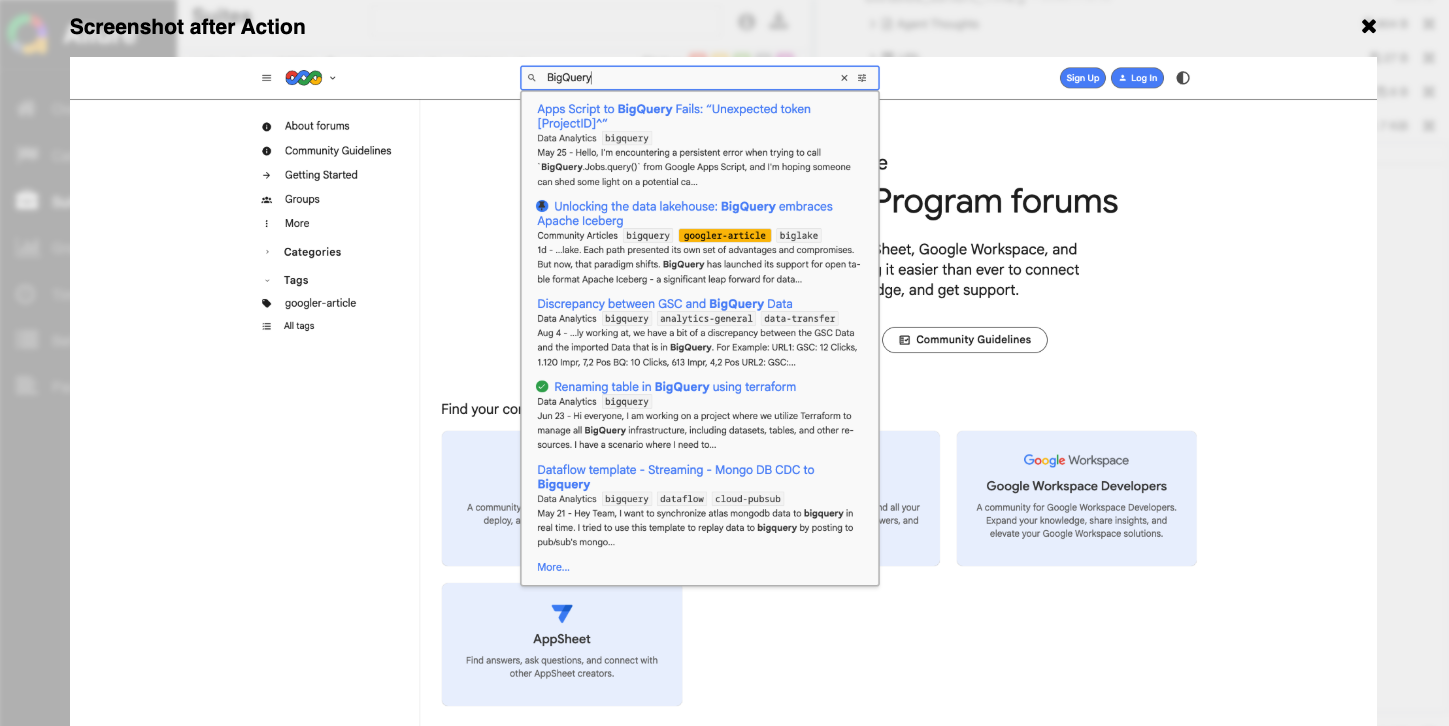
Task: Click the arrow icon beside Getting Started
Action: point(266,175)
